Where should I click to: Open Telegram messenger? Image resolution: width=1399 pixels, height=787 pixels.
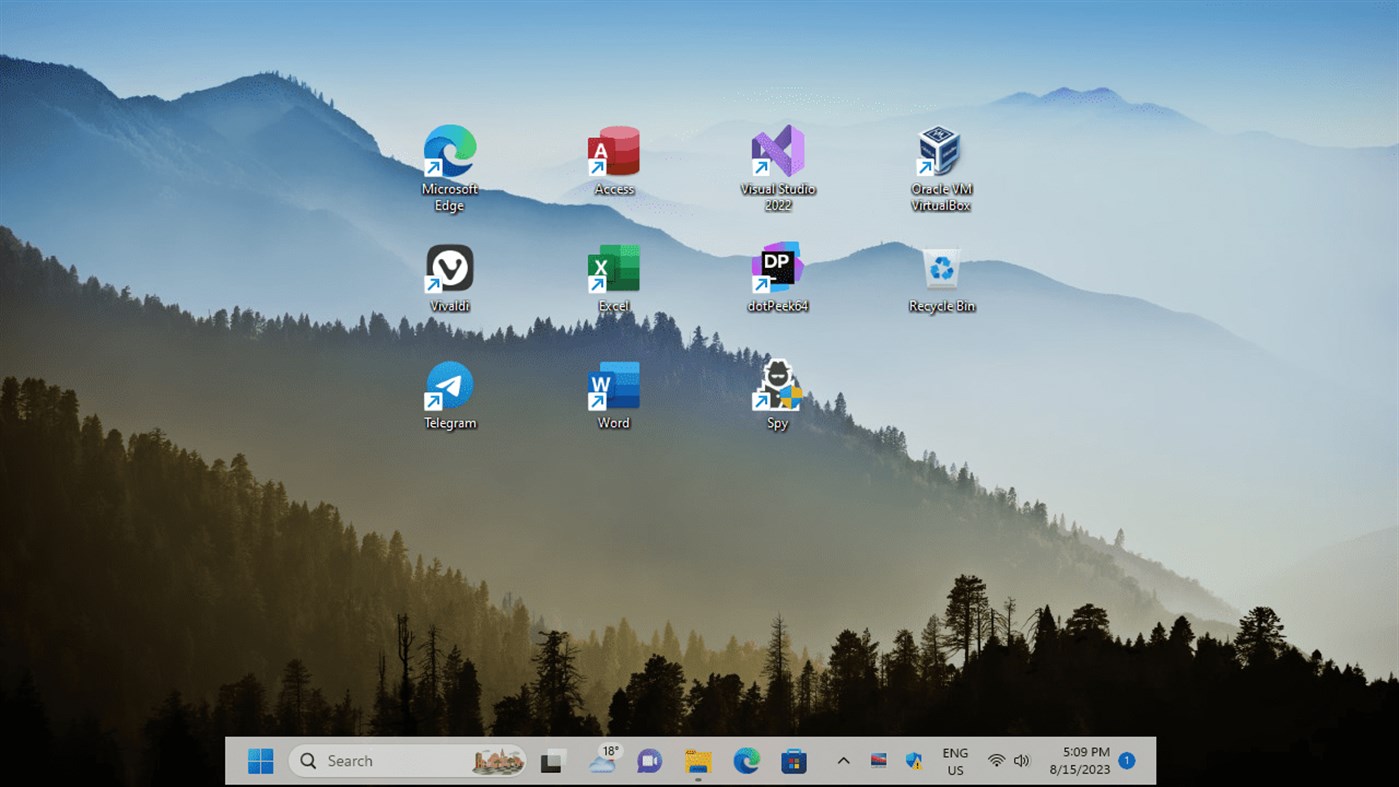click(x=449, y=385)
